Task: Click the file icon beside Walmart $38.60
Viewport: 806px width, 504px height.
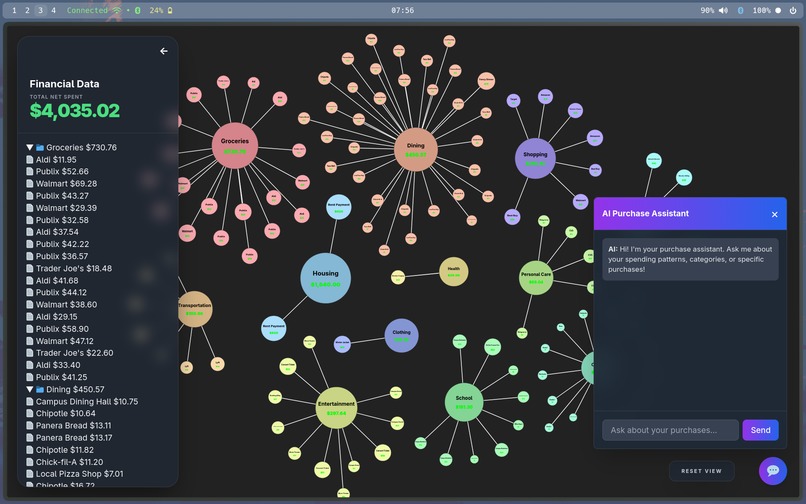Action: (x=30, y=304)
